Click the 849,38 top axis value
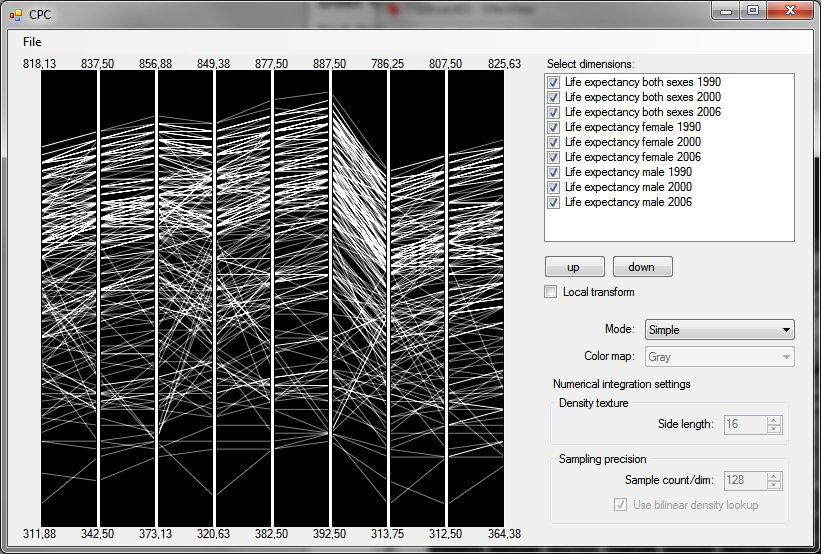 click(214, 64)
